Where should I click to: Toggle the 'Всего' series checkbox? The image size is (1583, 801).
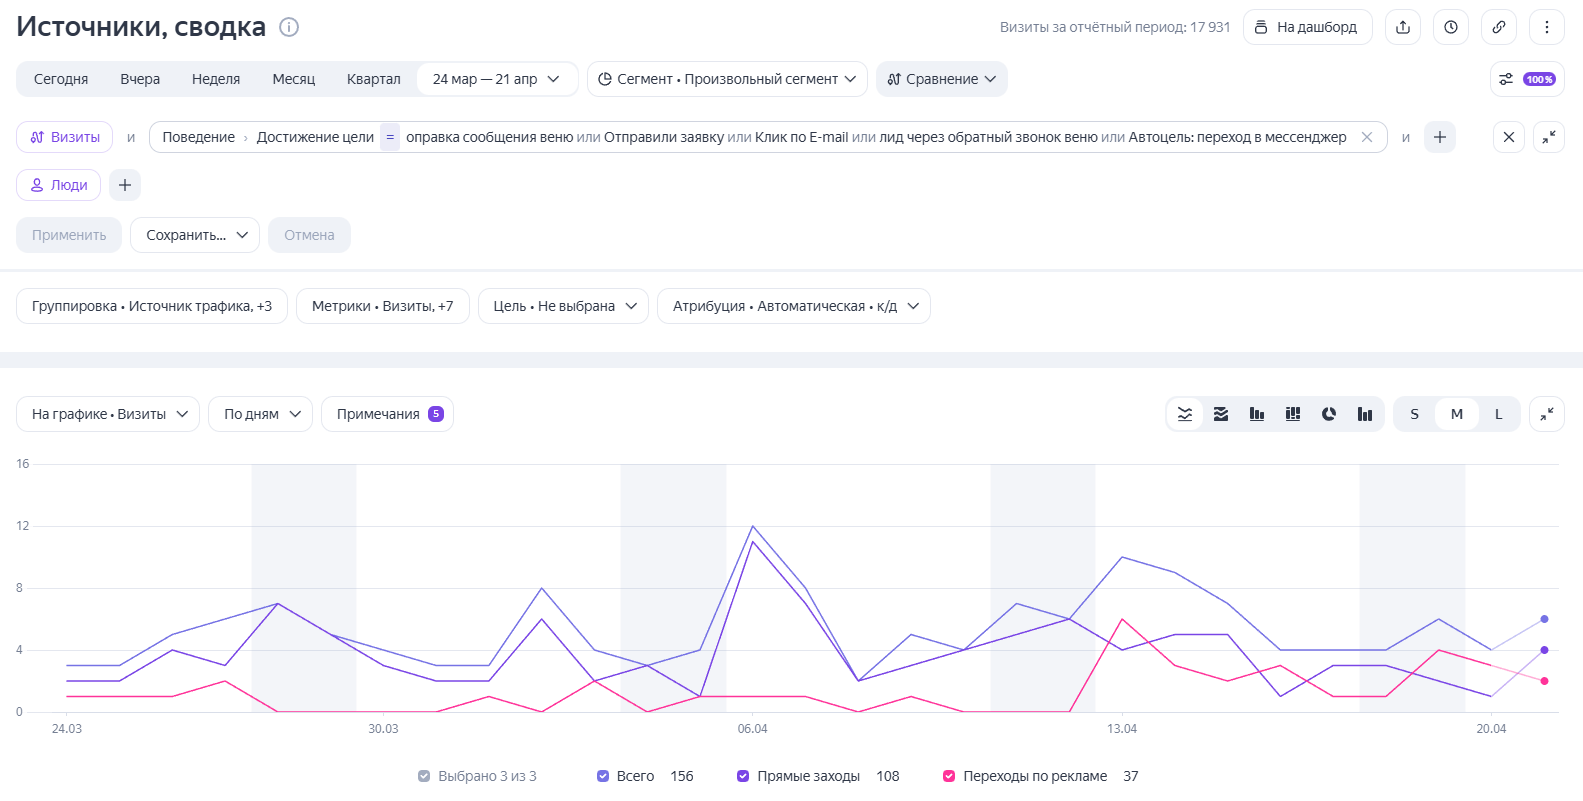coord(603,776)
